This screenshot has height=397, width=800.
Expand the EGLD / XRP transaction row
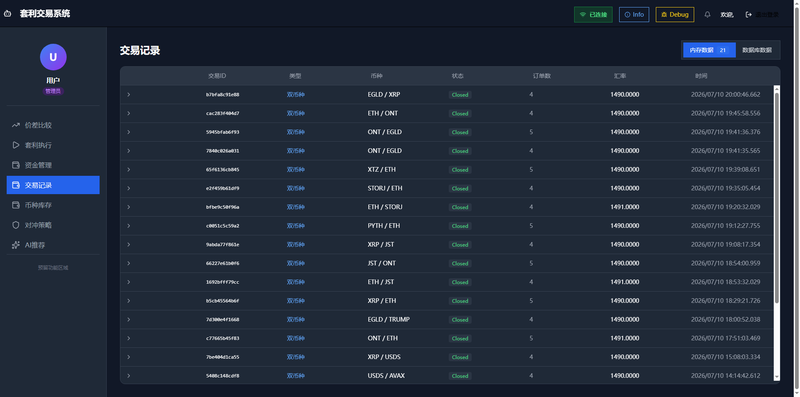[x=129, y=94]
